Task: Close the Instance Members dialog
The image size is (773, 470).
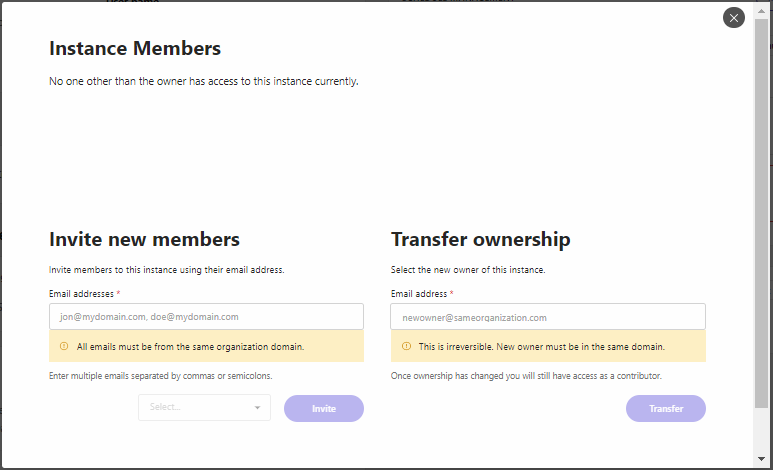Action: [x=734, y=17]
